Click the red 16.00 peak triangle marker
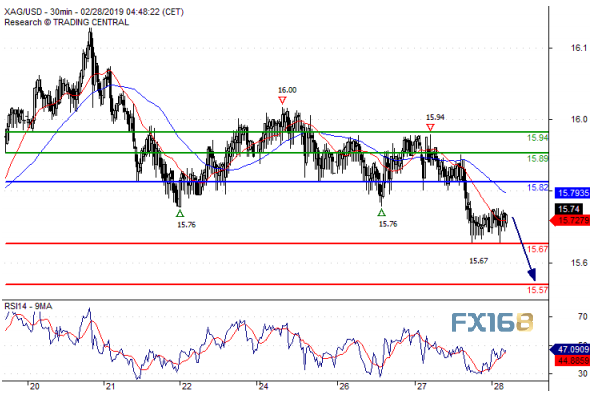Screen dimensions: 596x398 pos(282,100)
